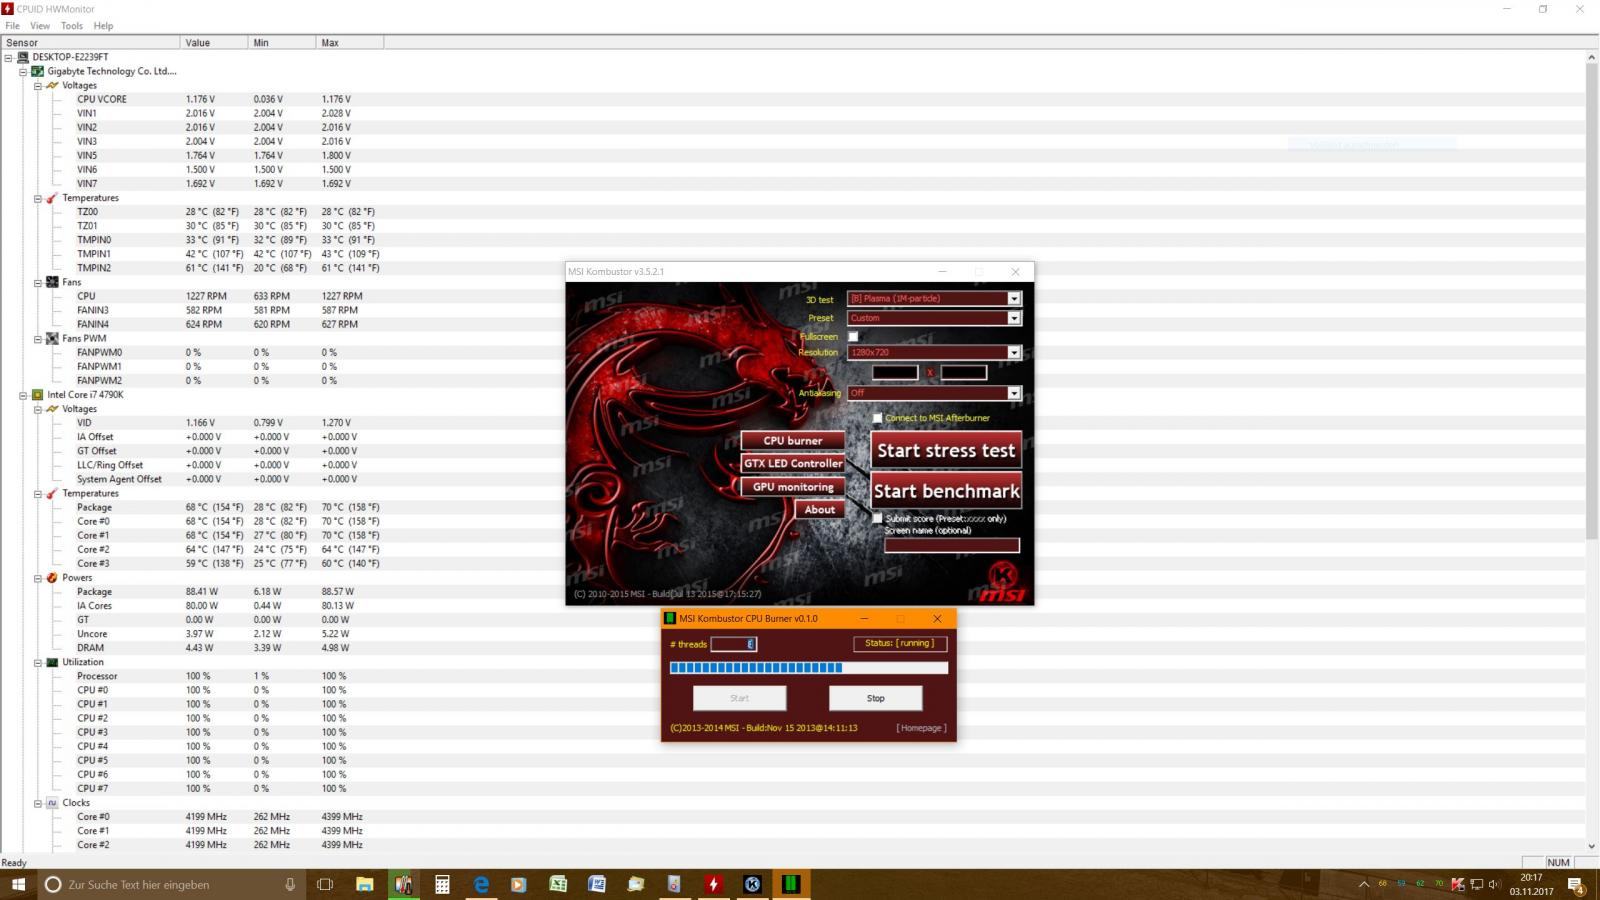Collapse the Powers group
The image size is (1600, 900).
pyautogui.click(x=38, y=578)
